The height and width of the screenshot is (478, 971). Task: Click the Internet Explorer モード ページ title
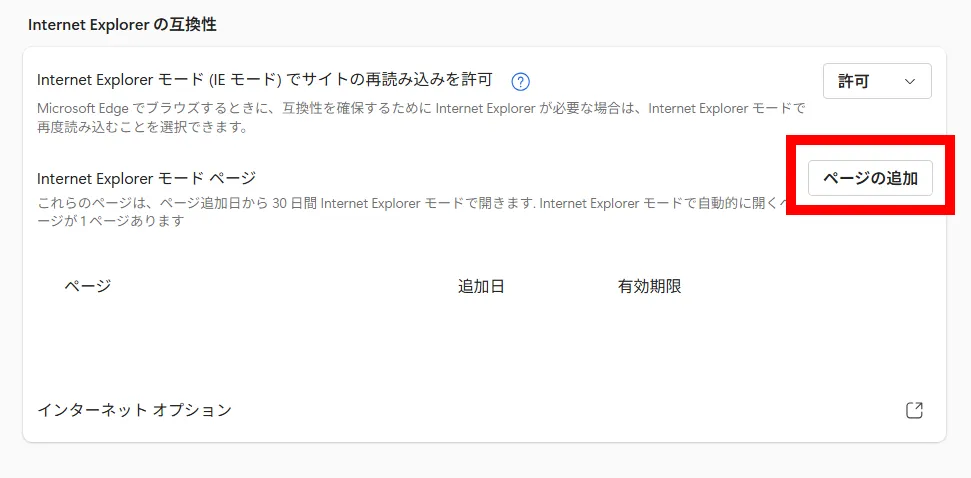[x=147, y=178]
